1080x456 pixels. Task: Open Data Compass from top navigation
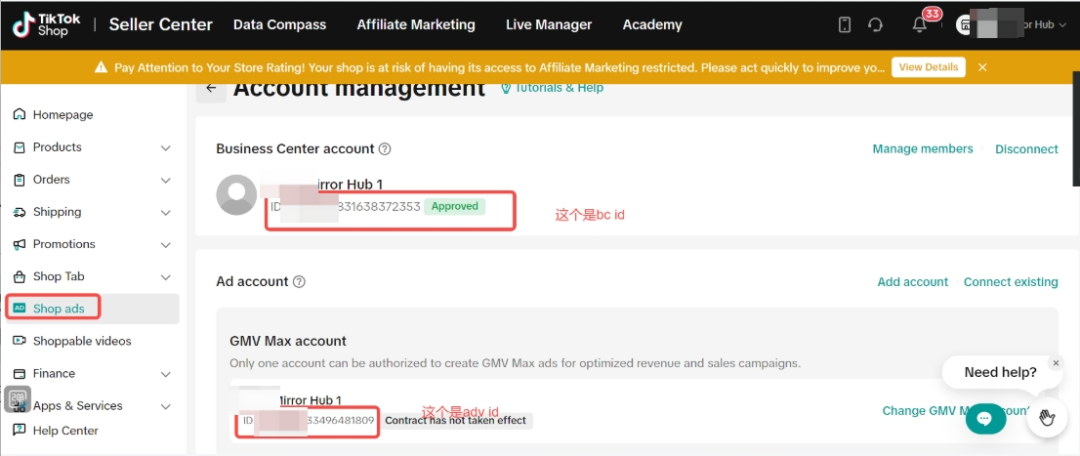(280, 25)
